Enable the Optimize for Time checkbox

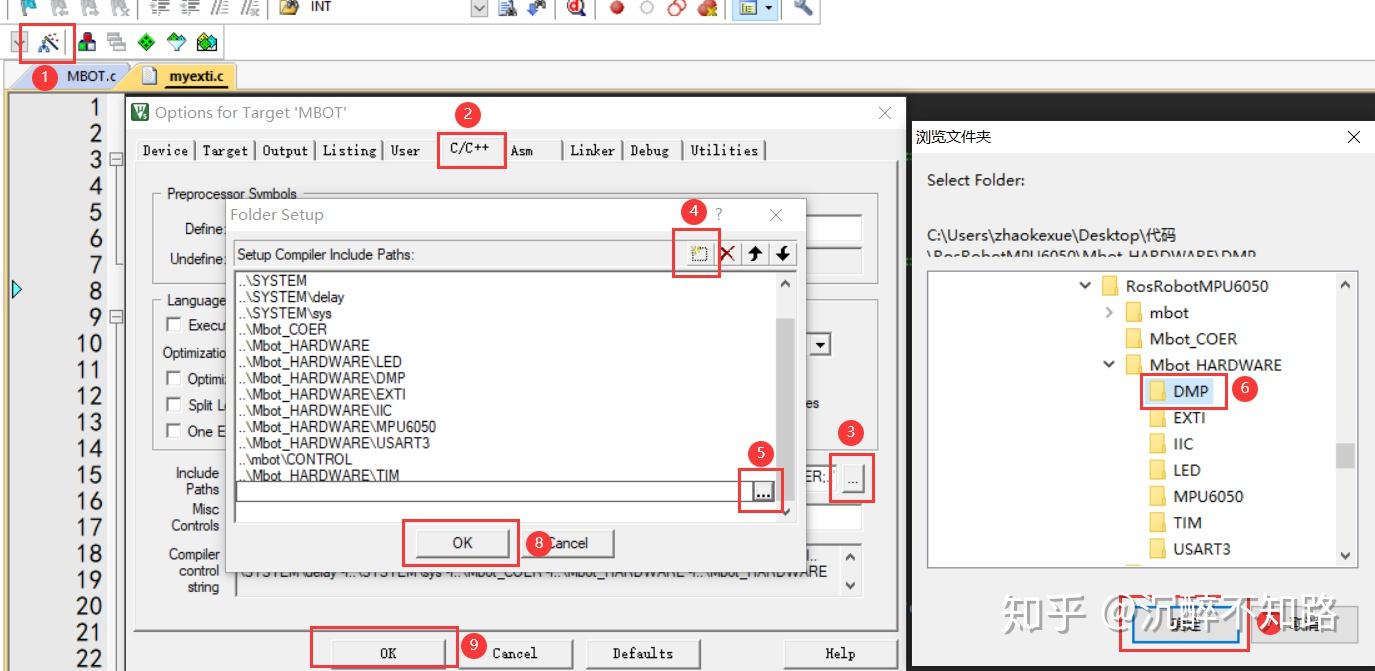coord(172,377)
